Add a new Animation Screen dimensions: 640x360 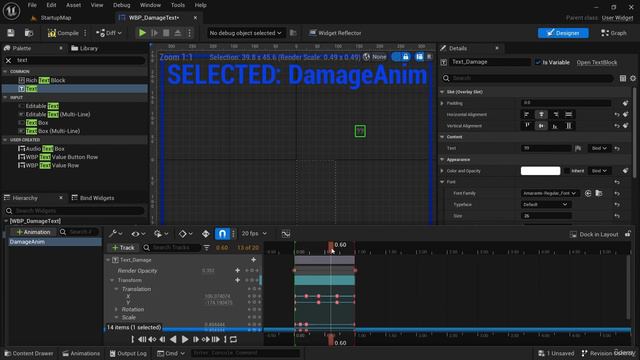[33, 232]
